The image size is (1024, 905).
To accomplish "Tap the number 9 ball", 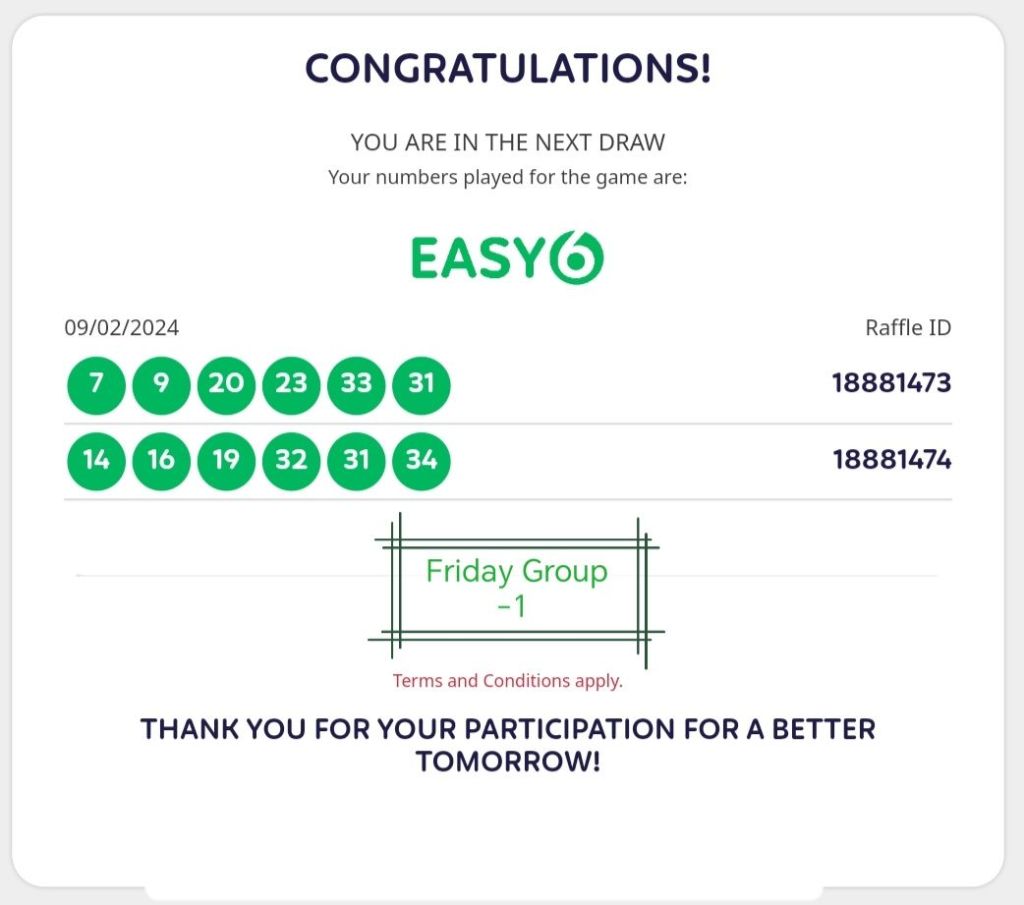I will click(161, 384).
